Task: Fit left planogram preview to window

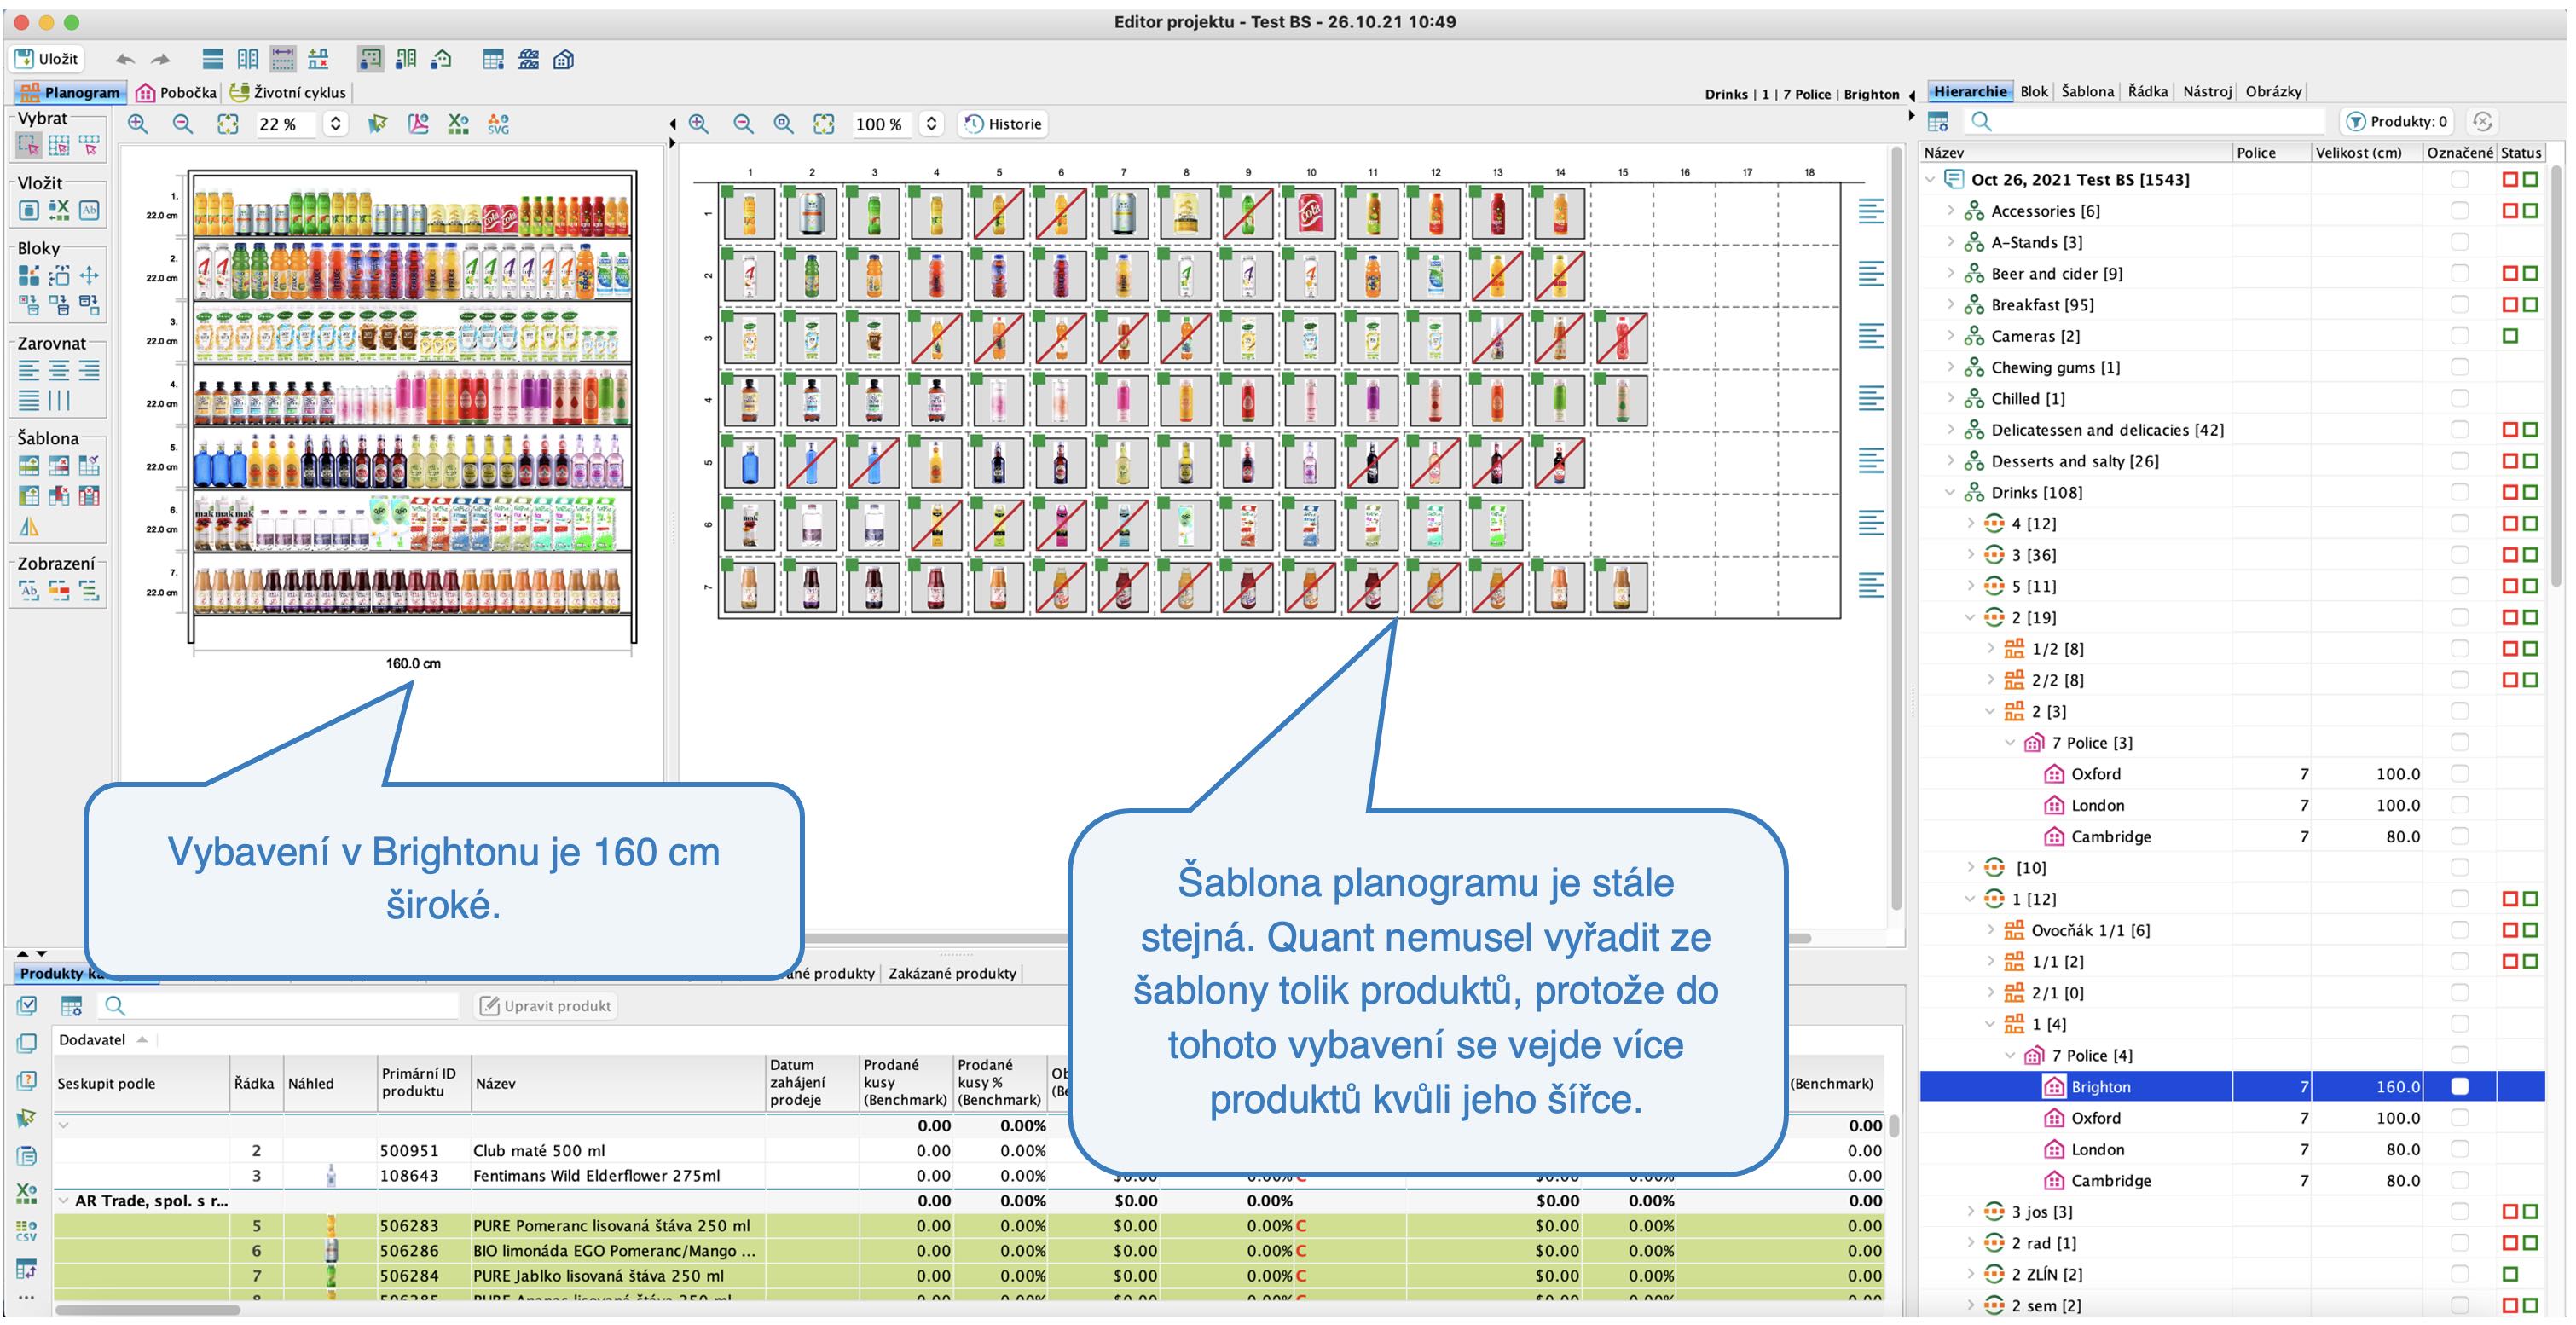Action: coord(228,124)
